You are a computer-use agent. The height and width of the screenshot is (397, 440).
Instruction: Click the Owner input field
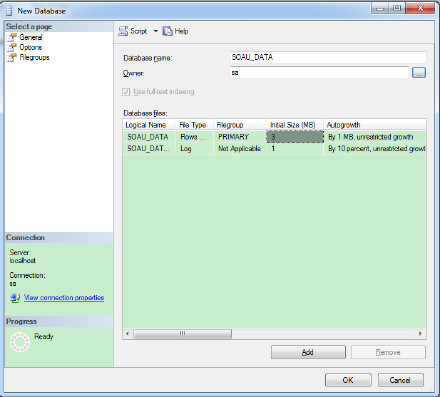[319, 72]
